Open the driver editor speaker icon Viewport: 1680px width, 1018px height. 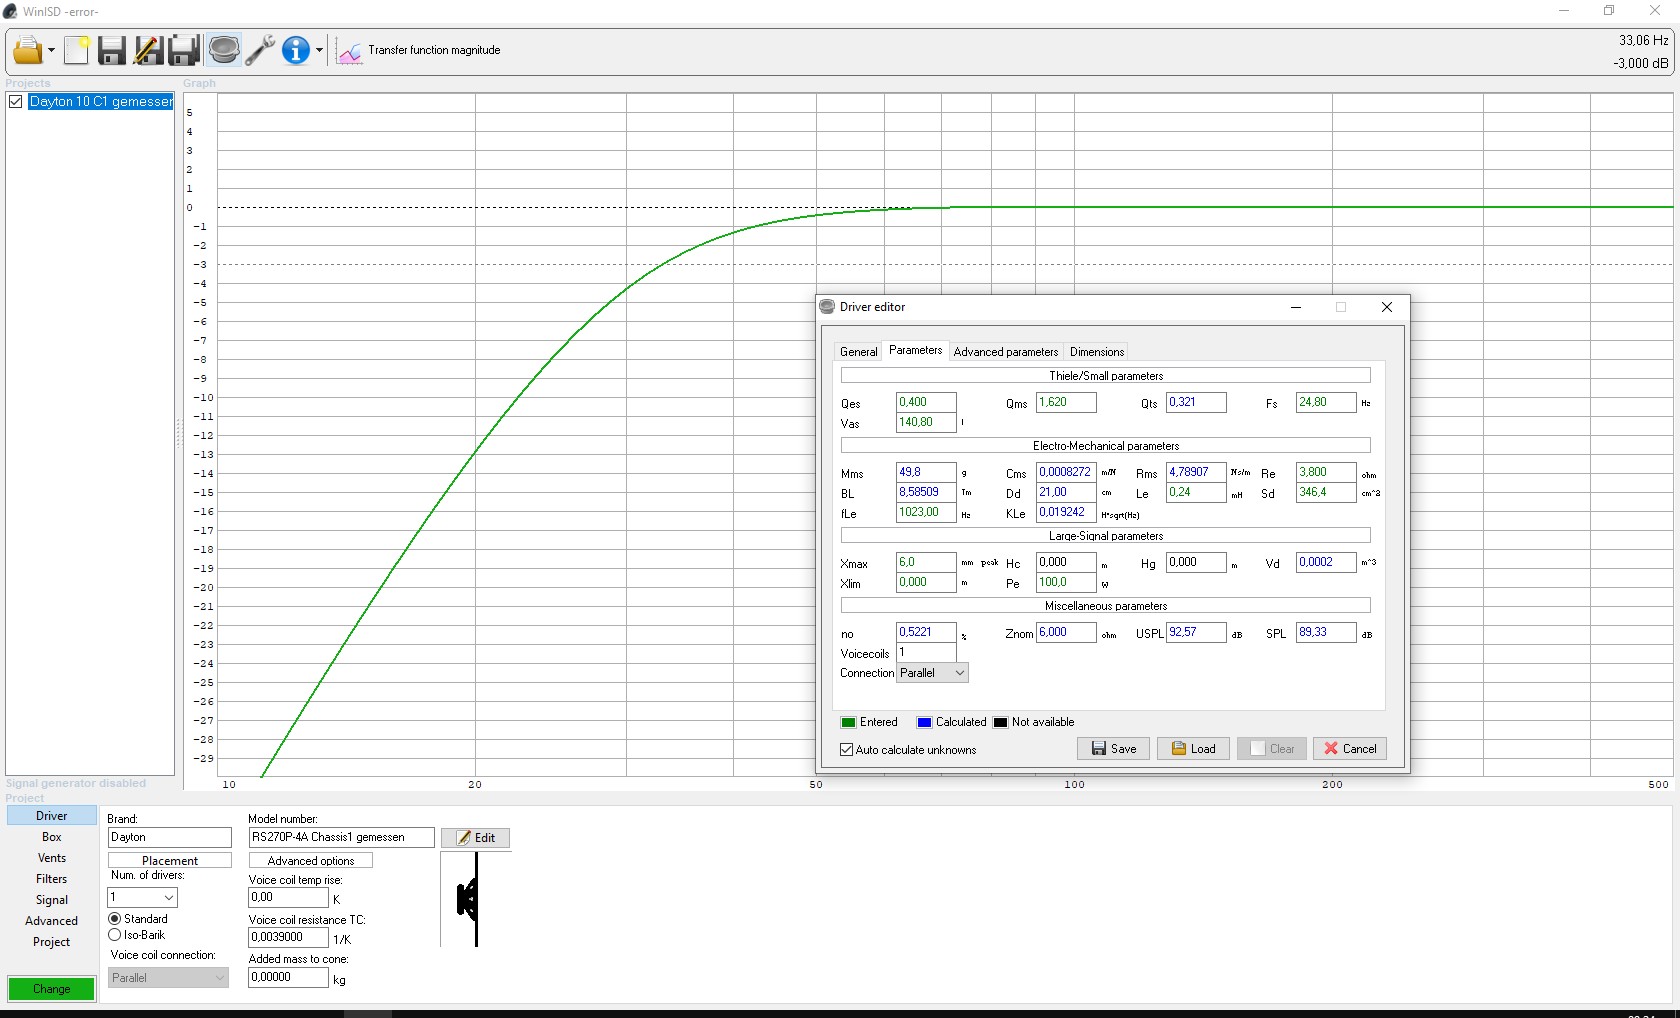tap(224, 50)
